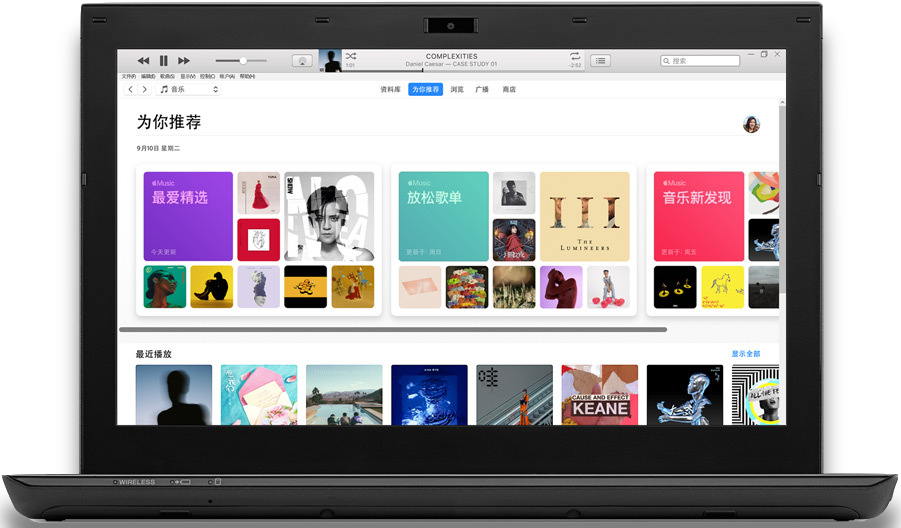Skip to next track

[184, 60]
